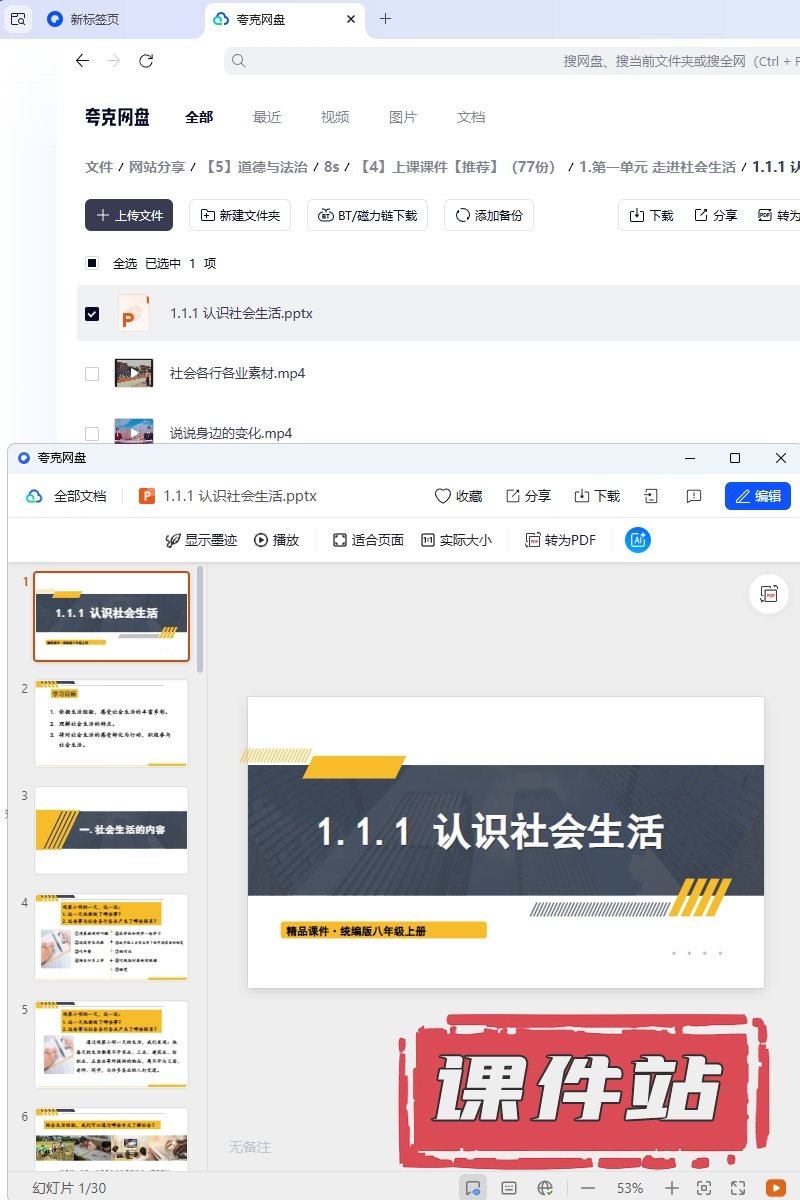Click the 收藏 heart icon

(442, 496)
